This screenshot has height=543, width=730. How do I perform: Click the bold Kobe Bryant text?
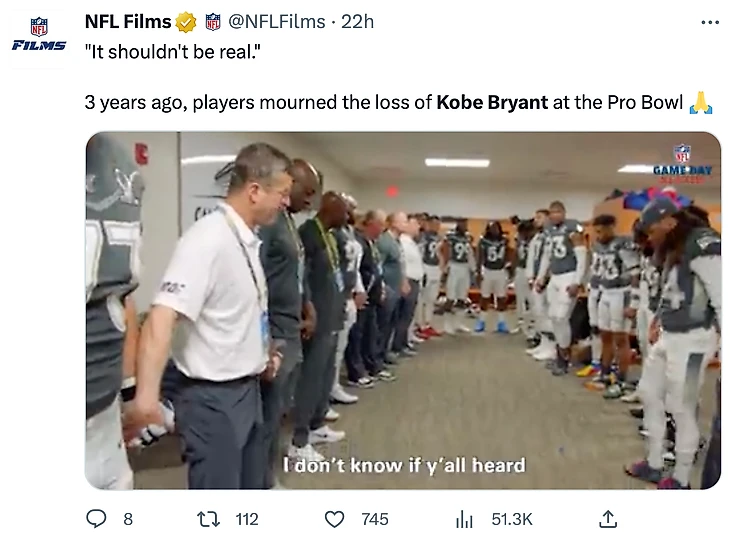492,103
